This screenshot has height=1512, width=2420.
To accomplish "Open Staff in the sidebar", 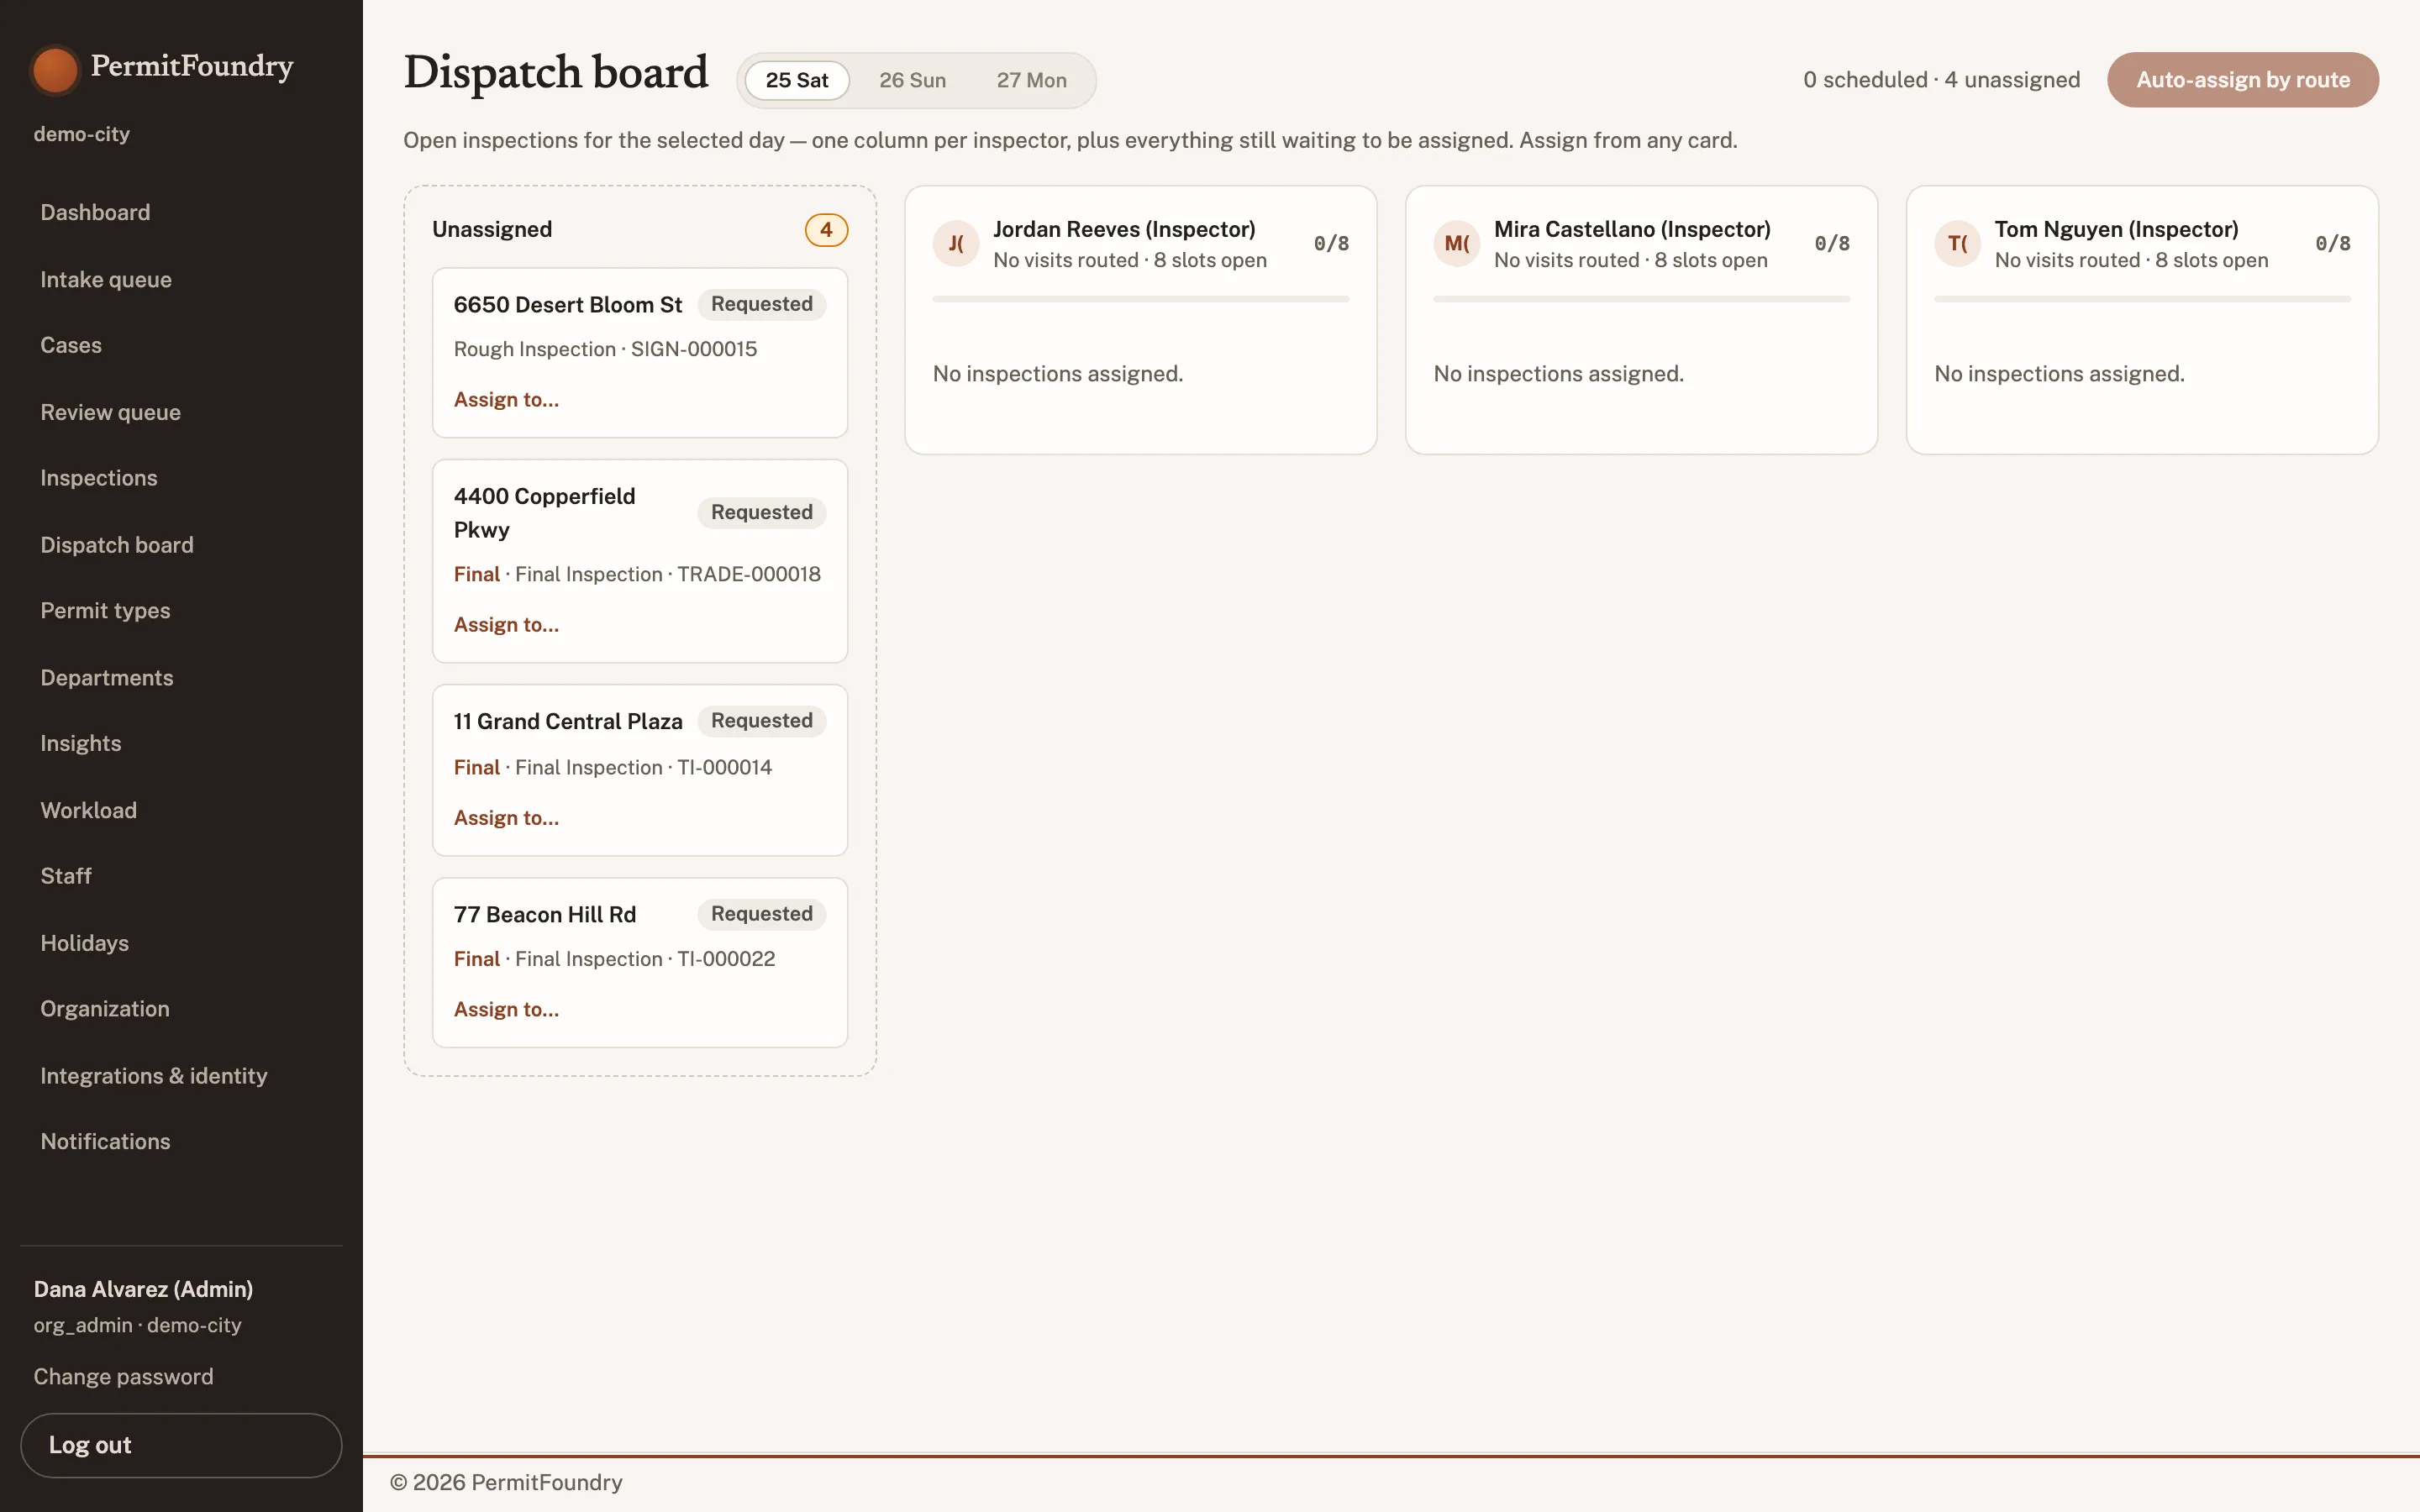I will [66, 876].
